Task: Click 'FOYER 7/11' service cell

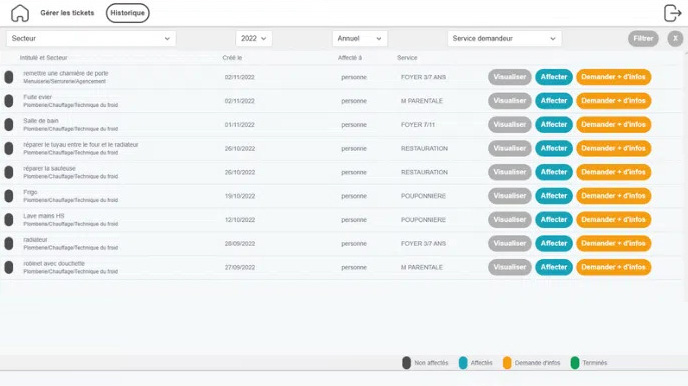Action: click(418, 125)
